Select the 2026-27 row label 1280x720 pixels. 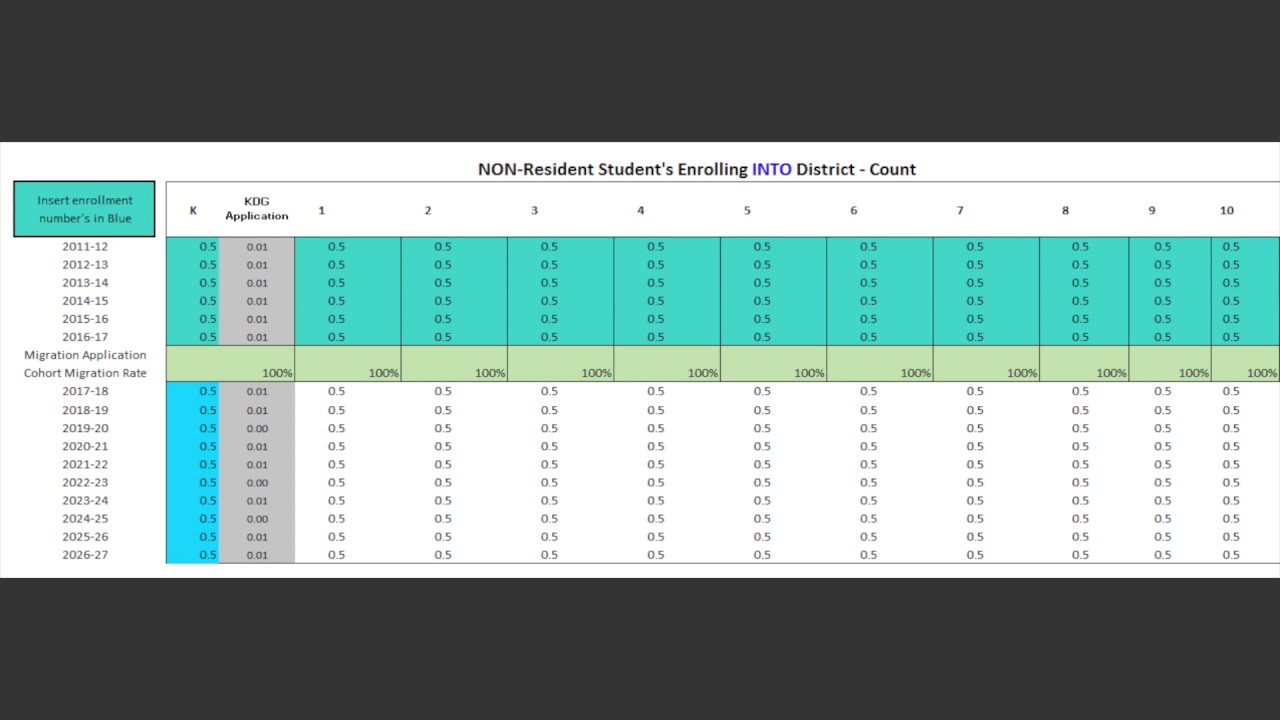[85, 554]
